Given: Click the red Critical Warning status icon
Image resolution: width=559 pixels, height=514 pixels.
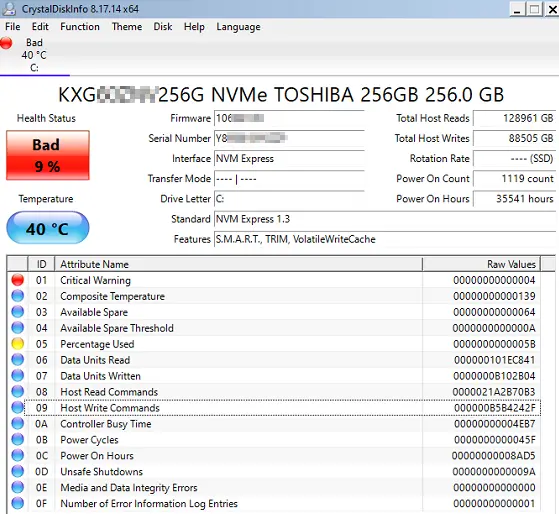Looking at the screenshot, I should click(17, 280).
